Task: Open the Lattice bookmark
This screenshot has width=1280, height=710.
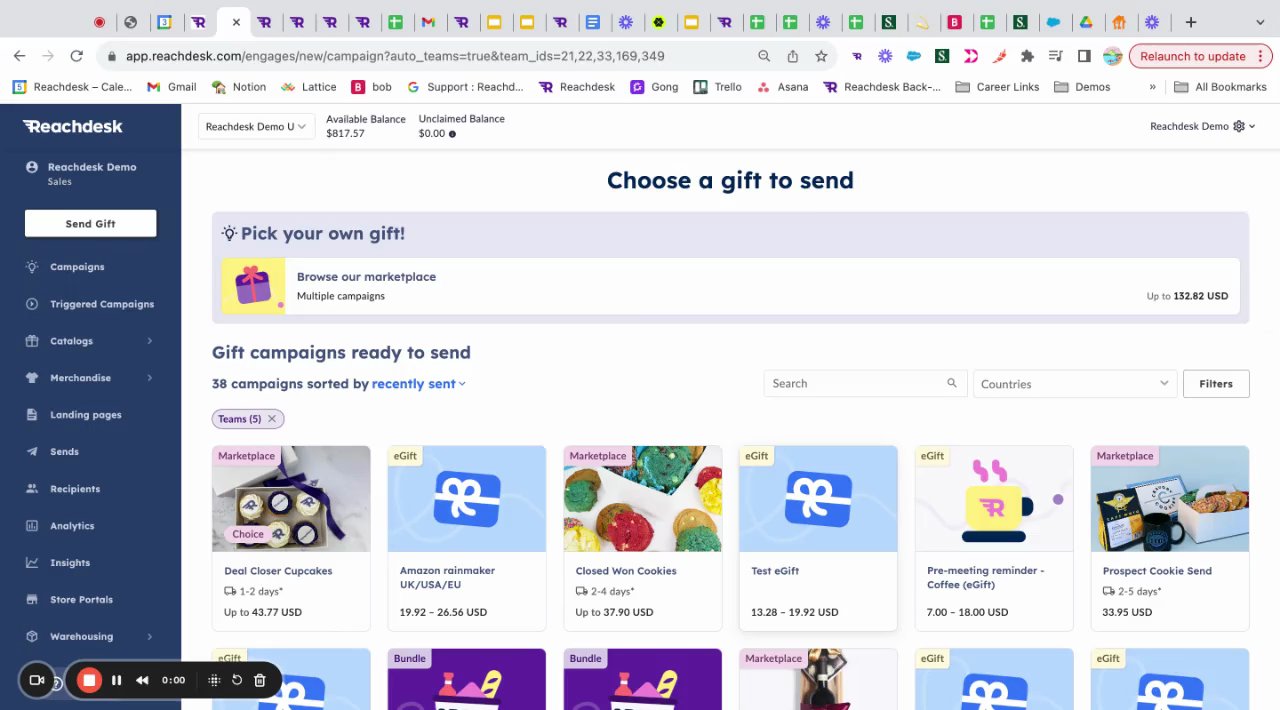Action: tap(309, 87)
